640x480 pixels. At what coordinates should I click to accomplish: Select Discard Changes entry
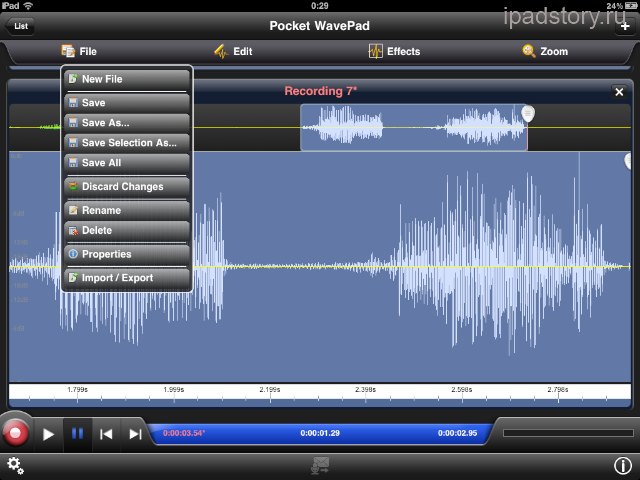point(127,187)
